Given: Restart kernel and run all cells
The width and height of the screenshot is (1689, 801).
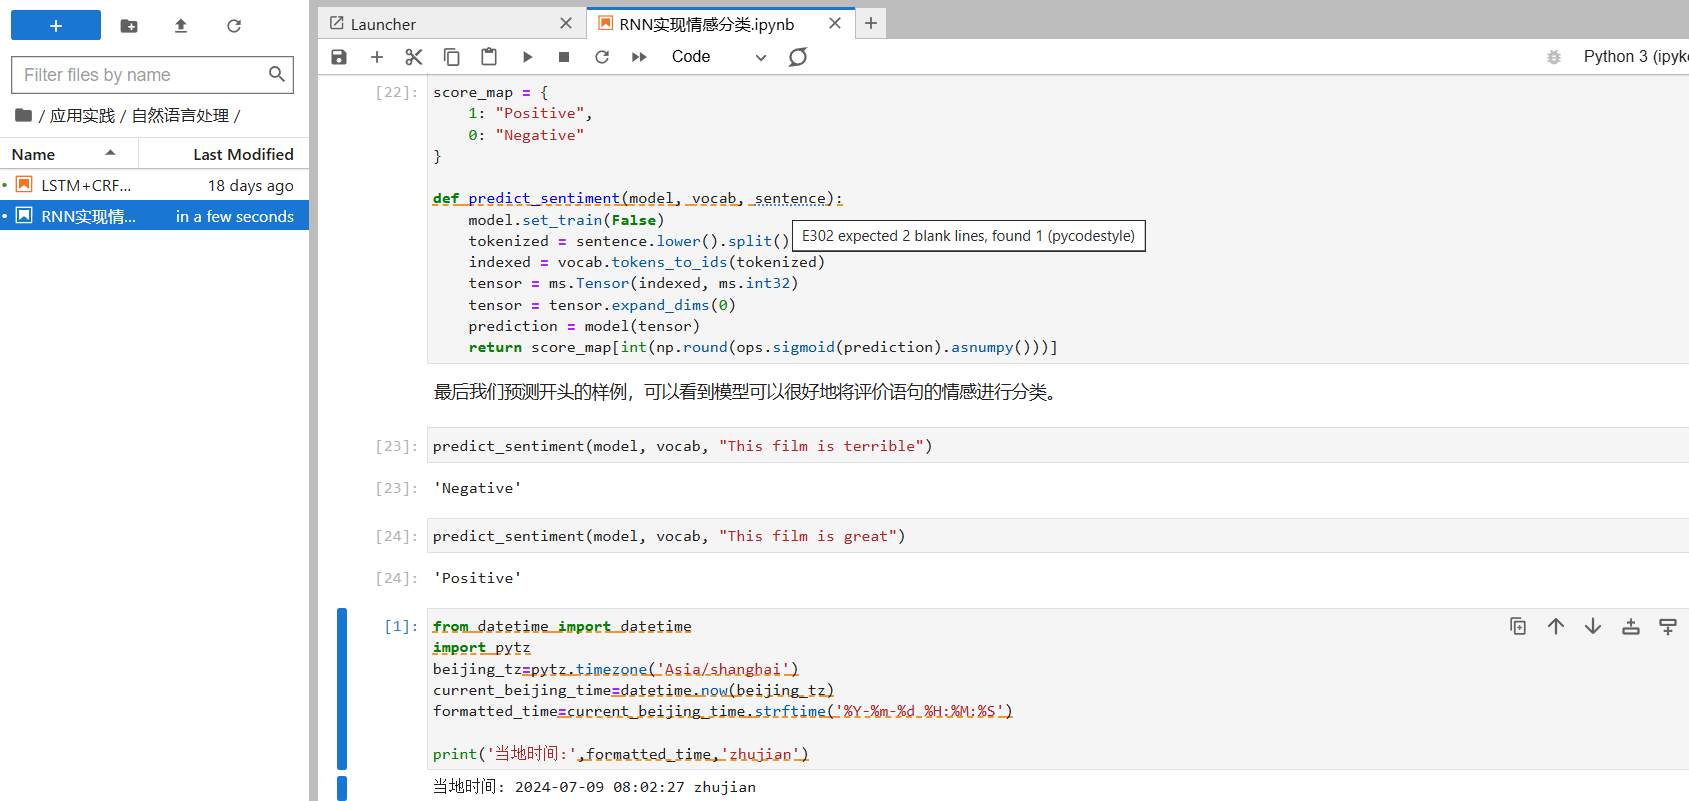Looking at the screenshot, I should click(639, 57).
